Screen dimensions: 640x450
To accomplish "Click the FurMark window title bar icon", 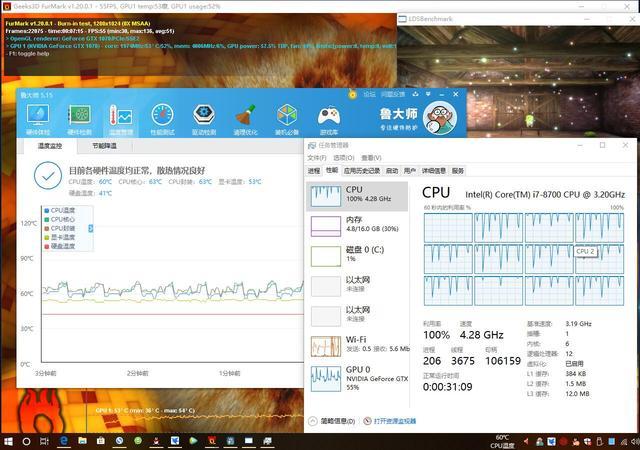I will click(7, 6).
